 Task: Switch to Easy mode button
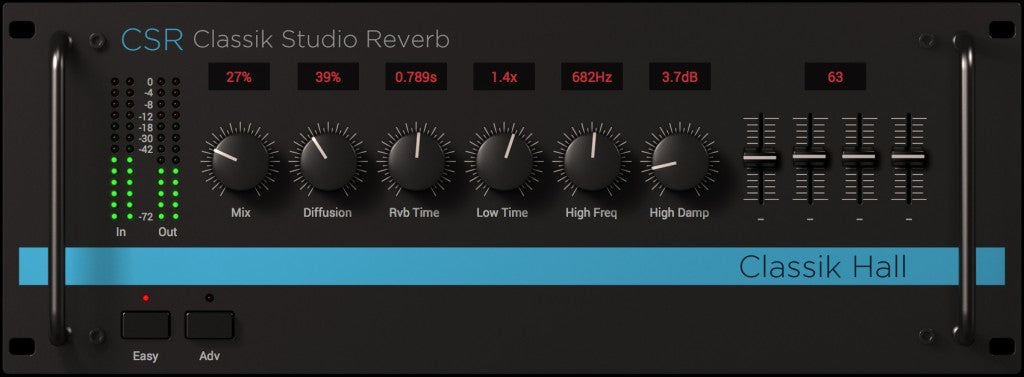coord(146,325)
